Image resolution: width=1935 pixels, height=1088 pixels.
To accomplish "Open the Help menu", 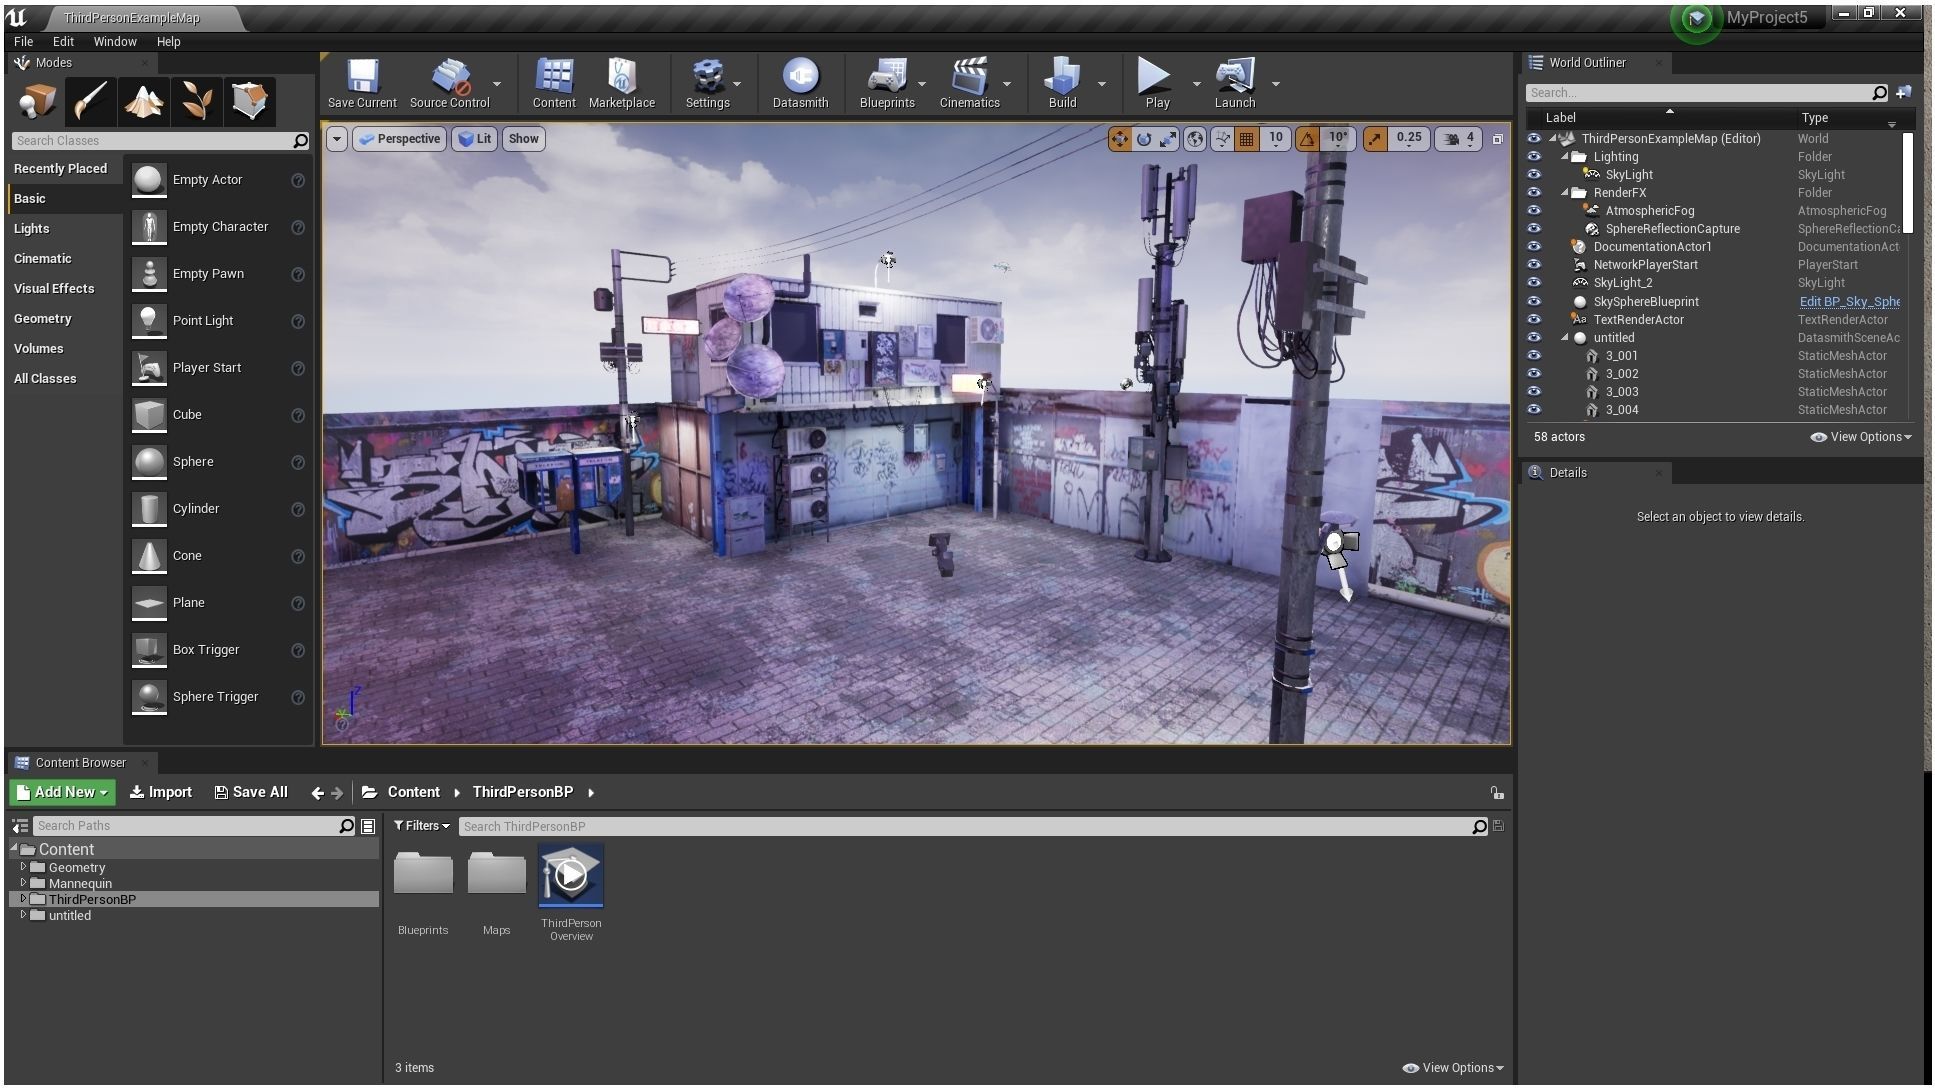I will coord(168,42).
